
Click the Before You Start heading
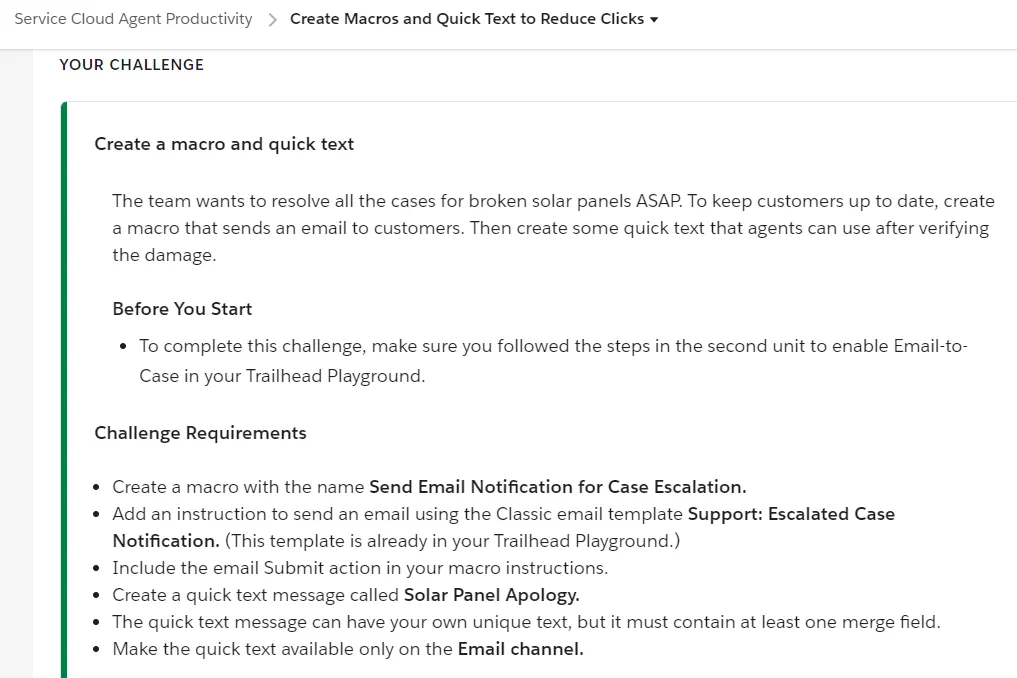coord(182,308)
